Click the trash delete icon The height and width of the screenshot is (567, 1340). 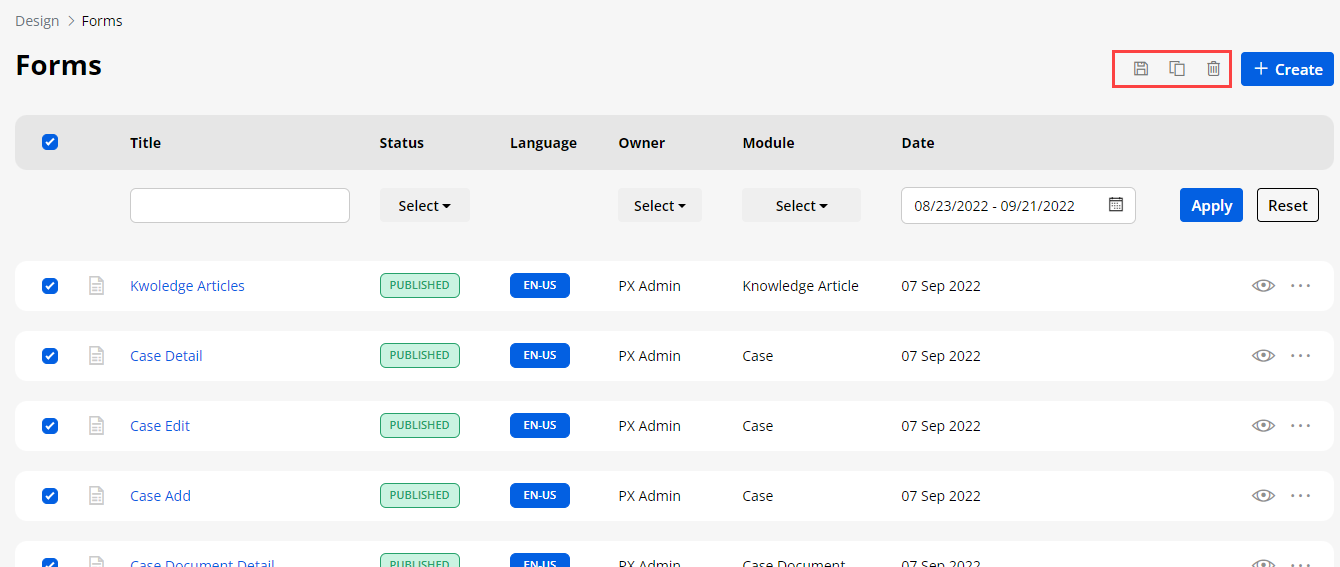(1213, 69)
